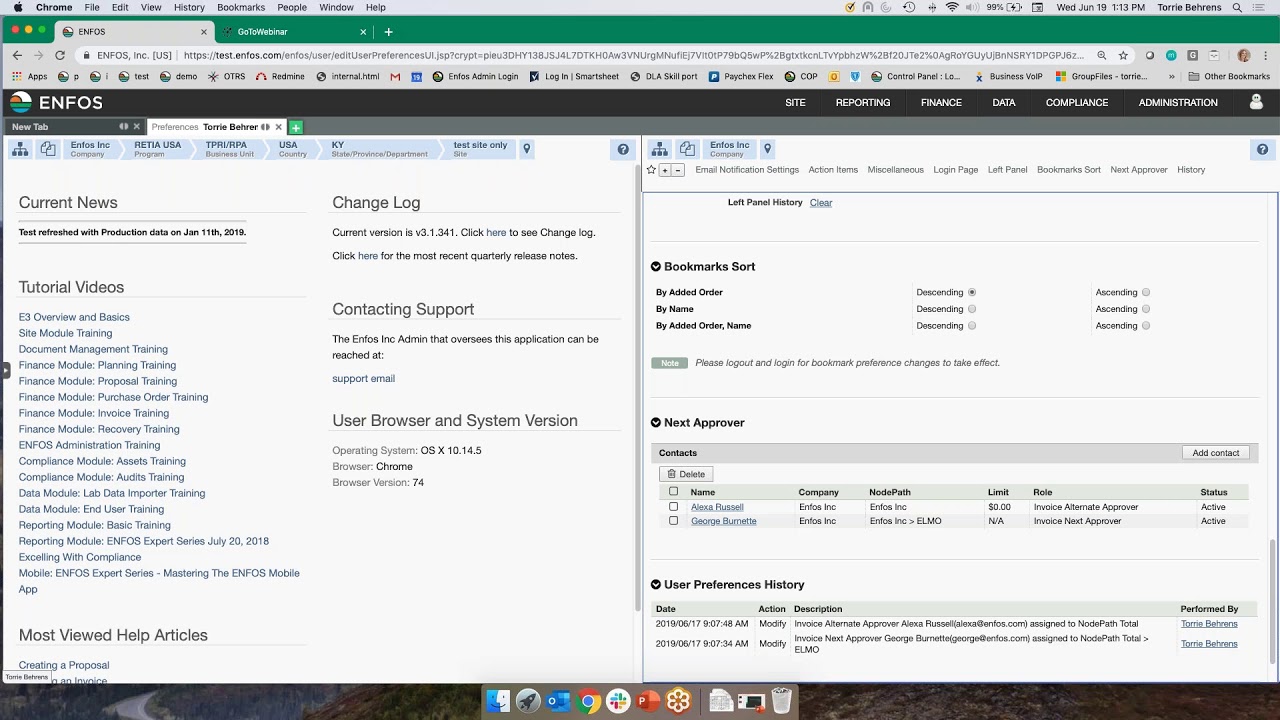The width and height of the screenshot is (1280, 720).
Task: Open the COMPLIANCE menu
Action: 1077,102
